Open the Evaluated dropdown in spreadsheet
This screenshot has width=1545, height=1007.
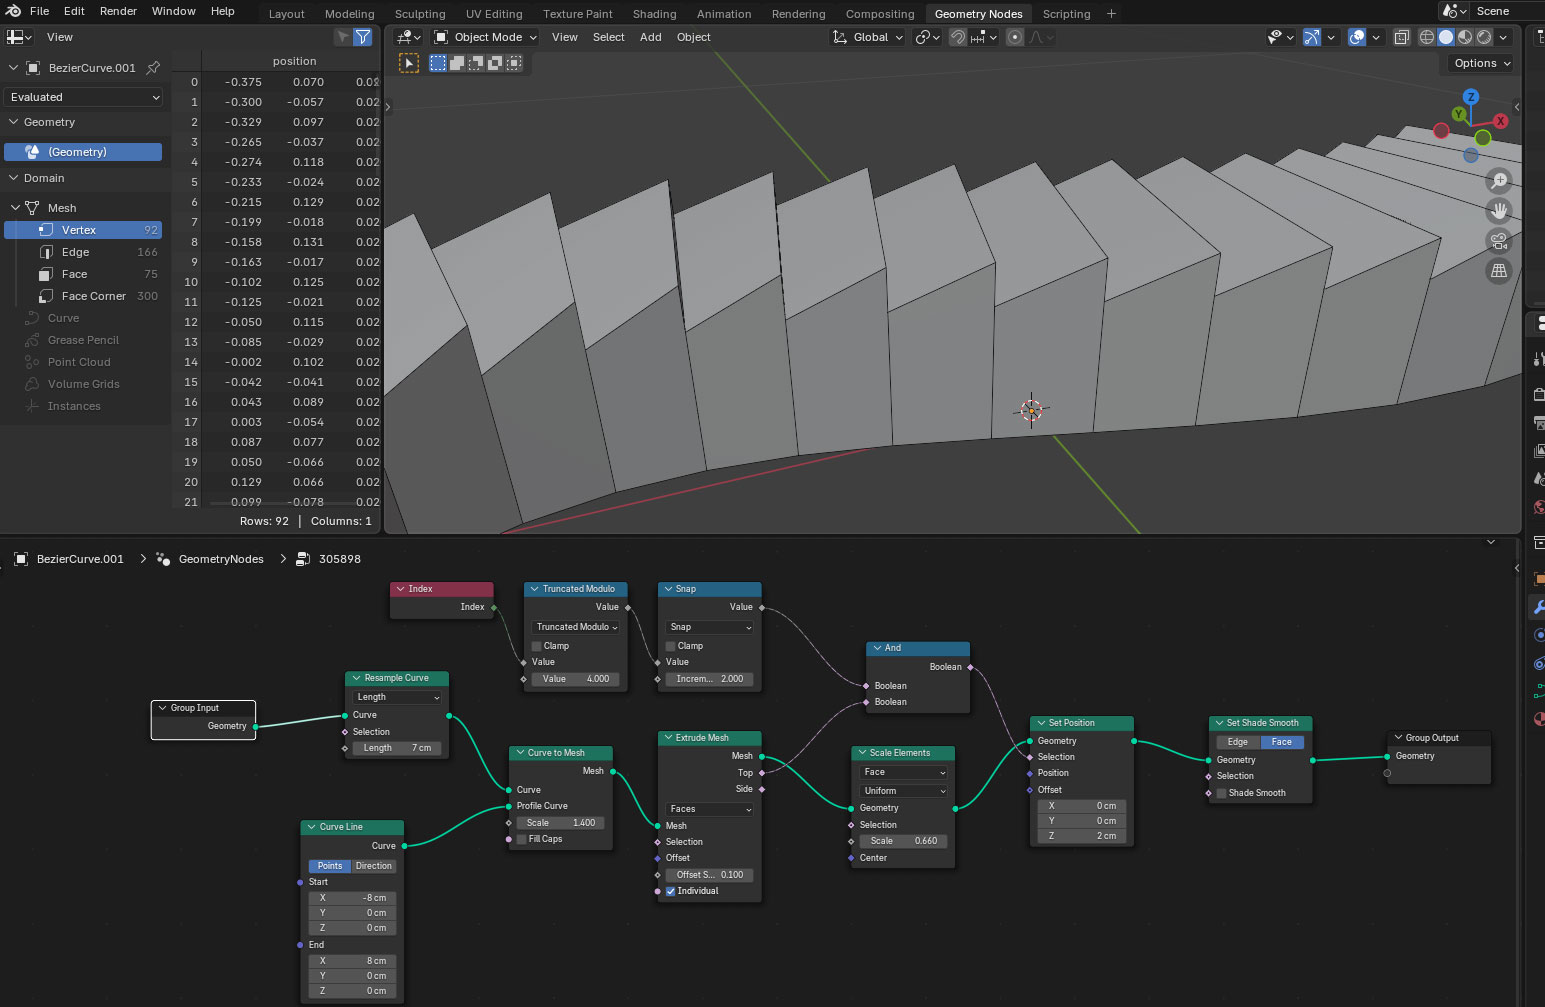tap(84, 97)
